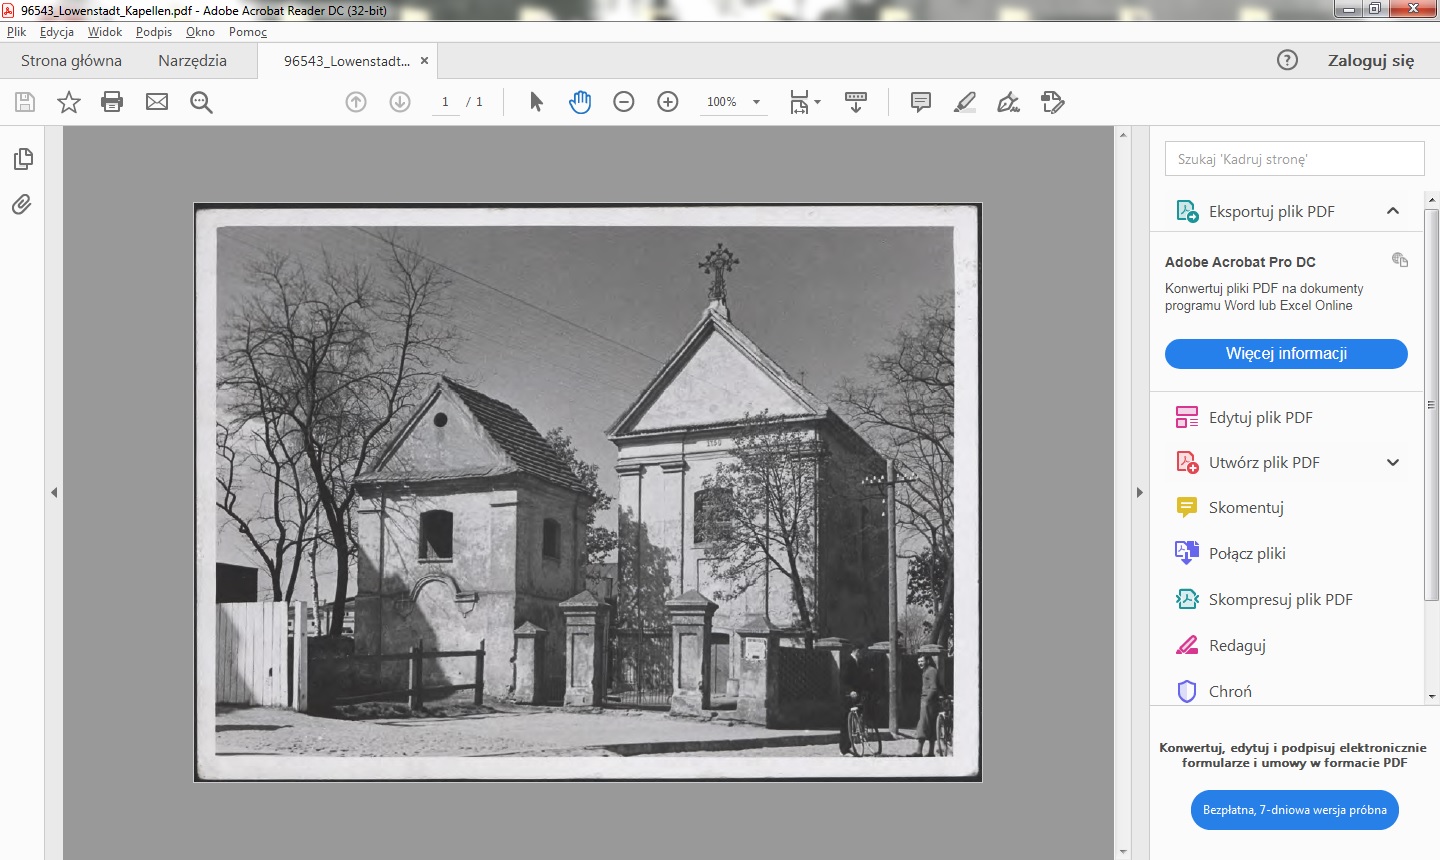Click the Szukaj 'Kadruj stronę' search field
The image size is (1440, 860).
1294,159
